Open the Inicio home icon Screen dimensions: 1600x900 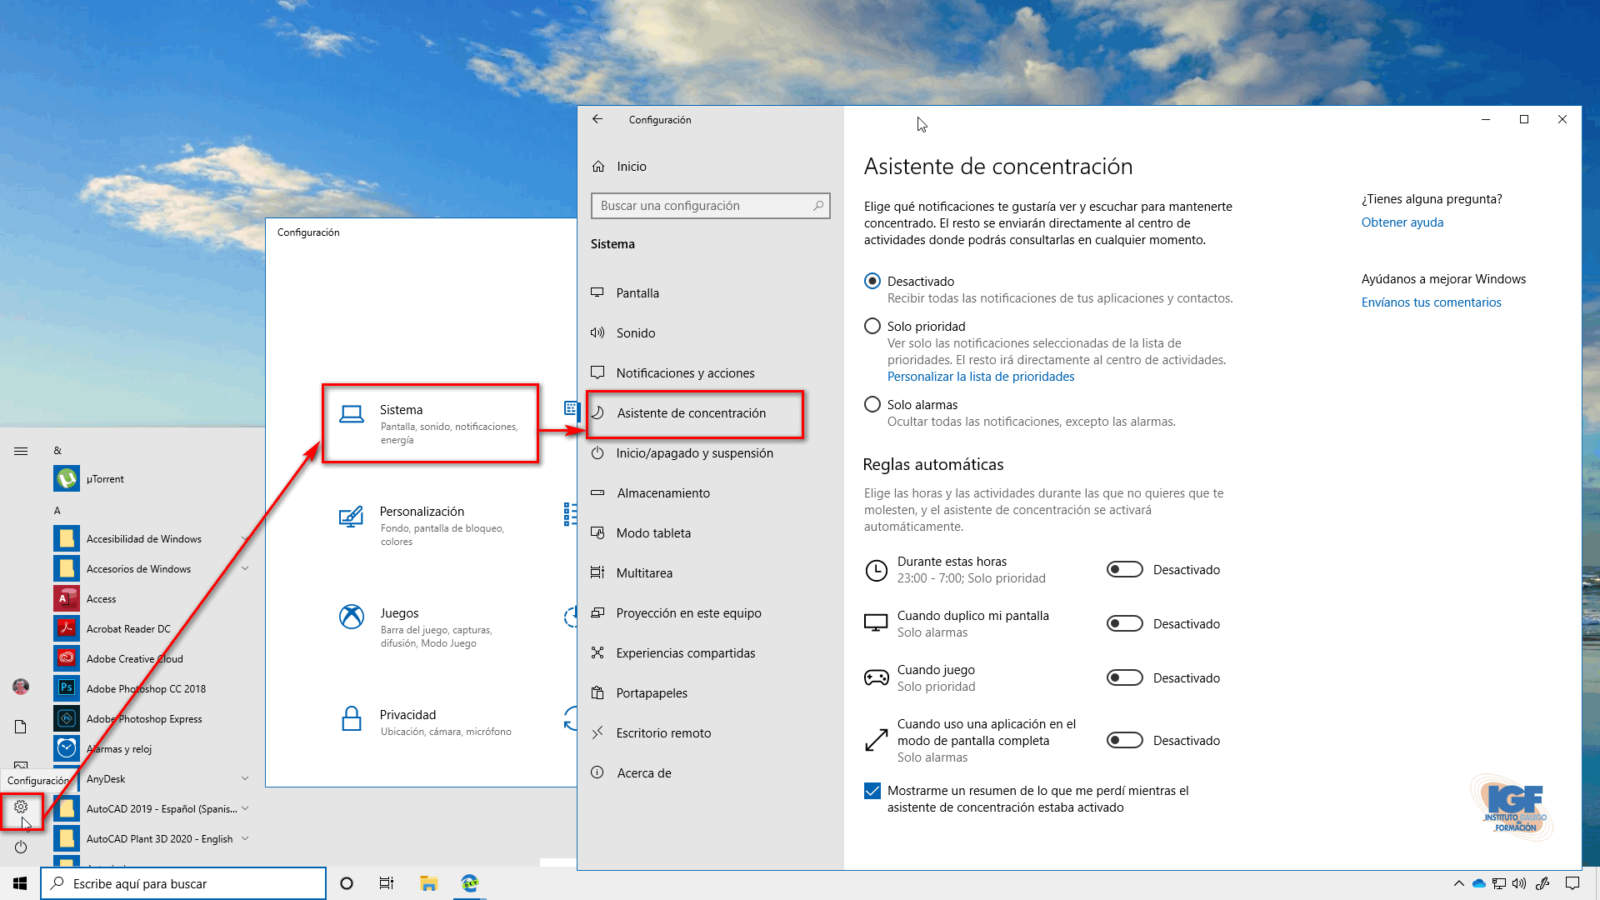(599, 167)
